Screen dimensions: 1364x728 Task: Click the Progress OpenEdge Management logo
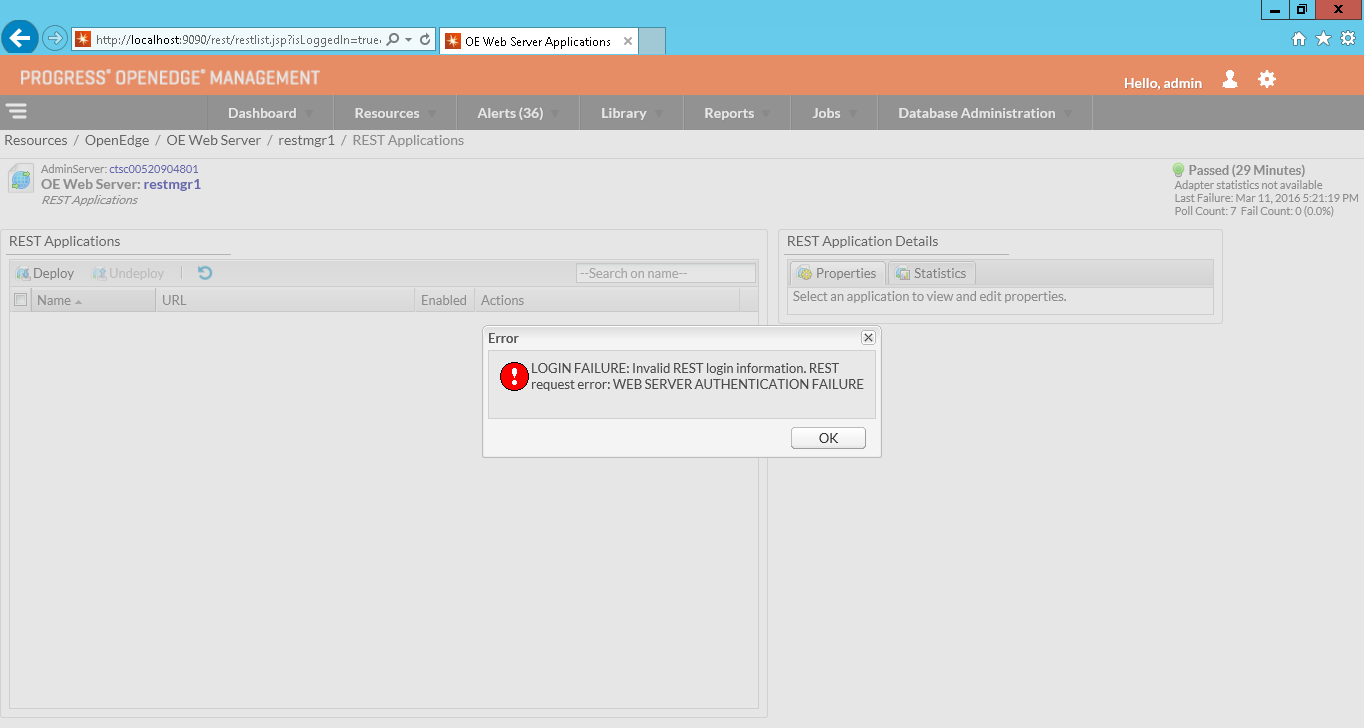tap(170, 78)
